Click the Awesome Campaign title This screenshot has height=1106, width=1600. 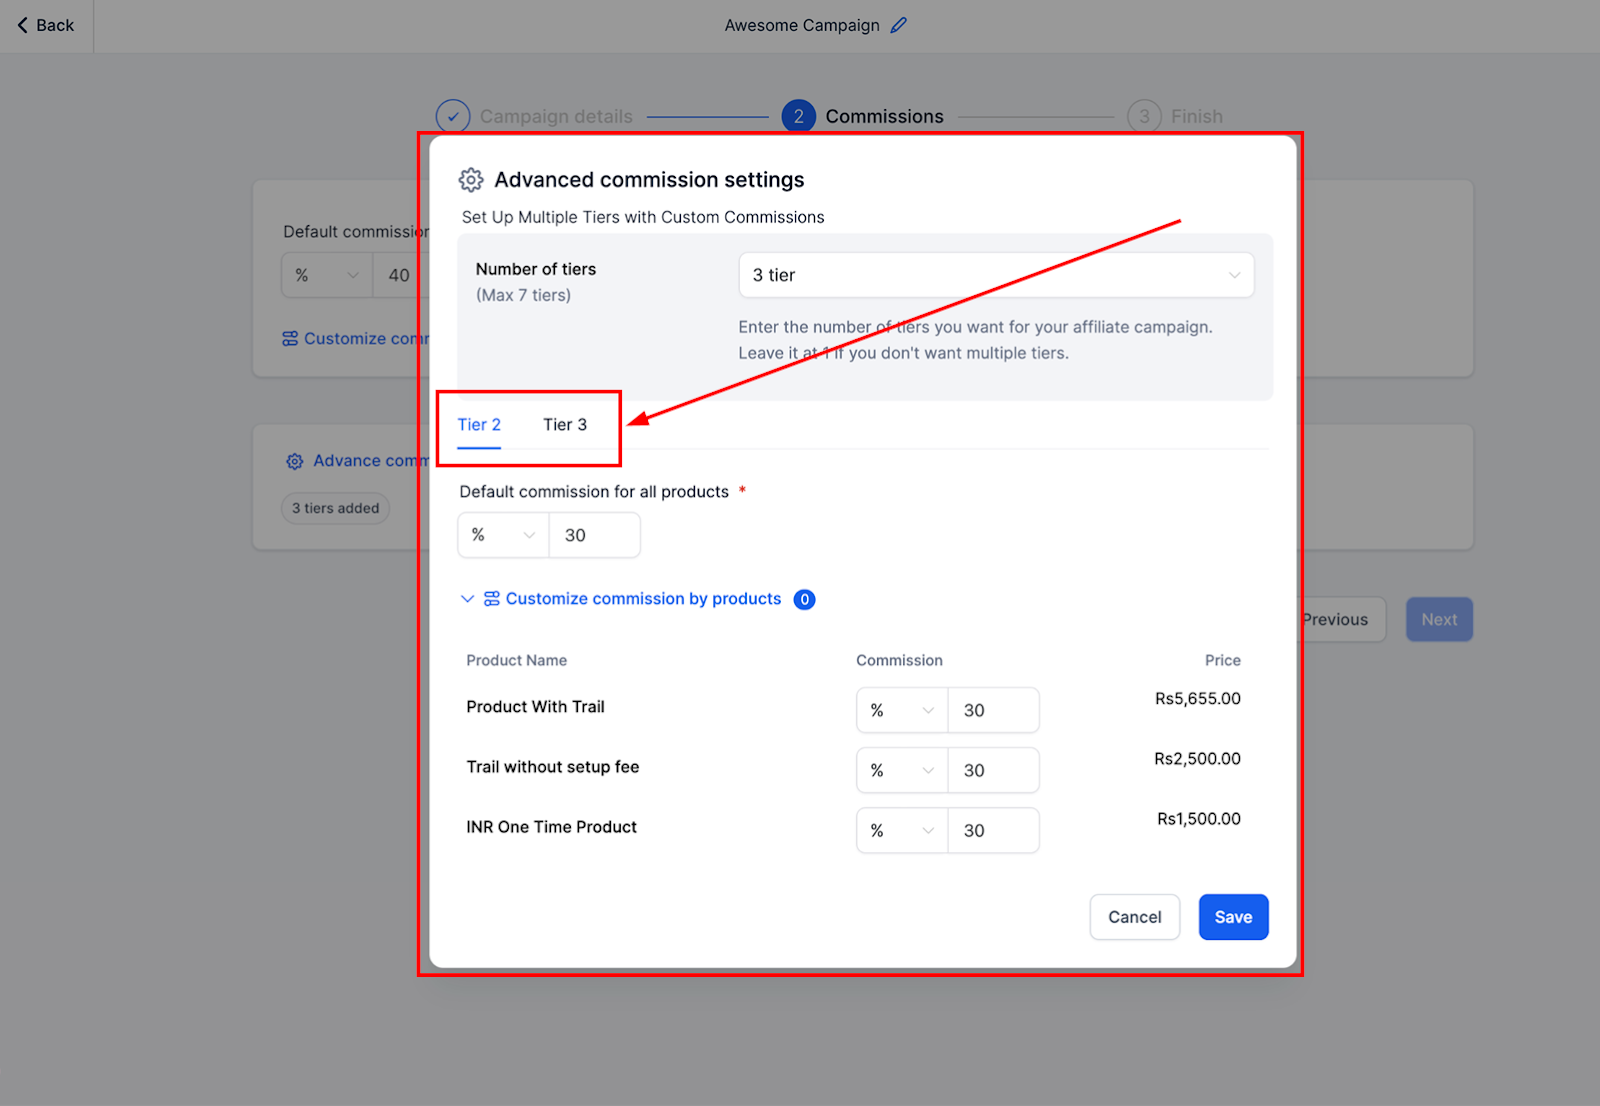coord(802,25)
